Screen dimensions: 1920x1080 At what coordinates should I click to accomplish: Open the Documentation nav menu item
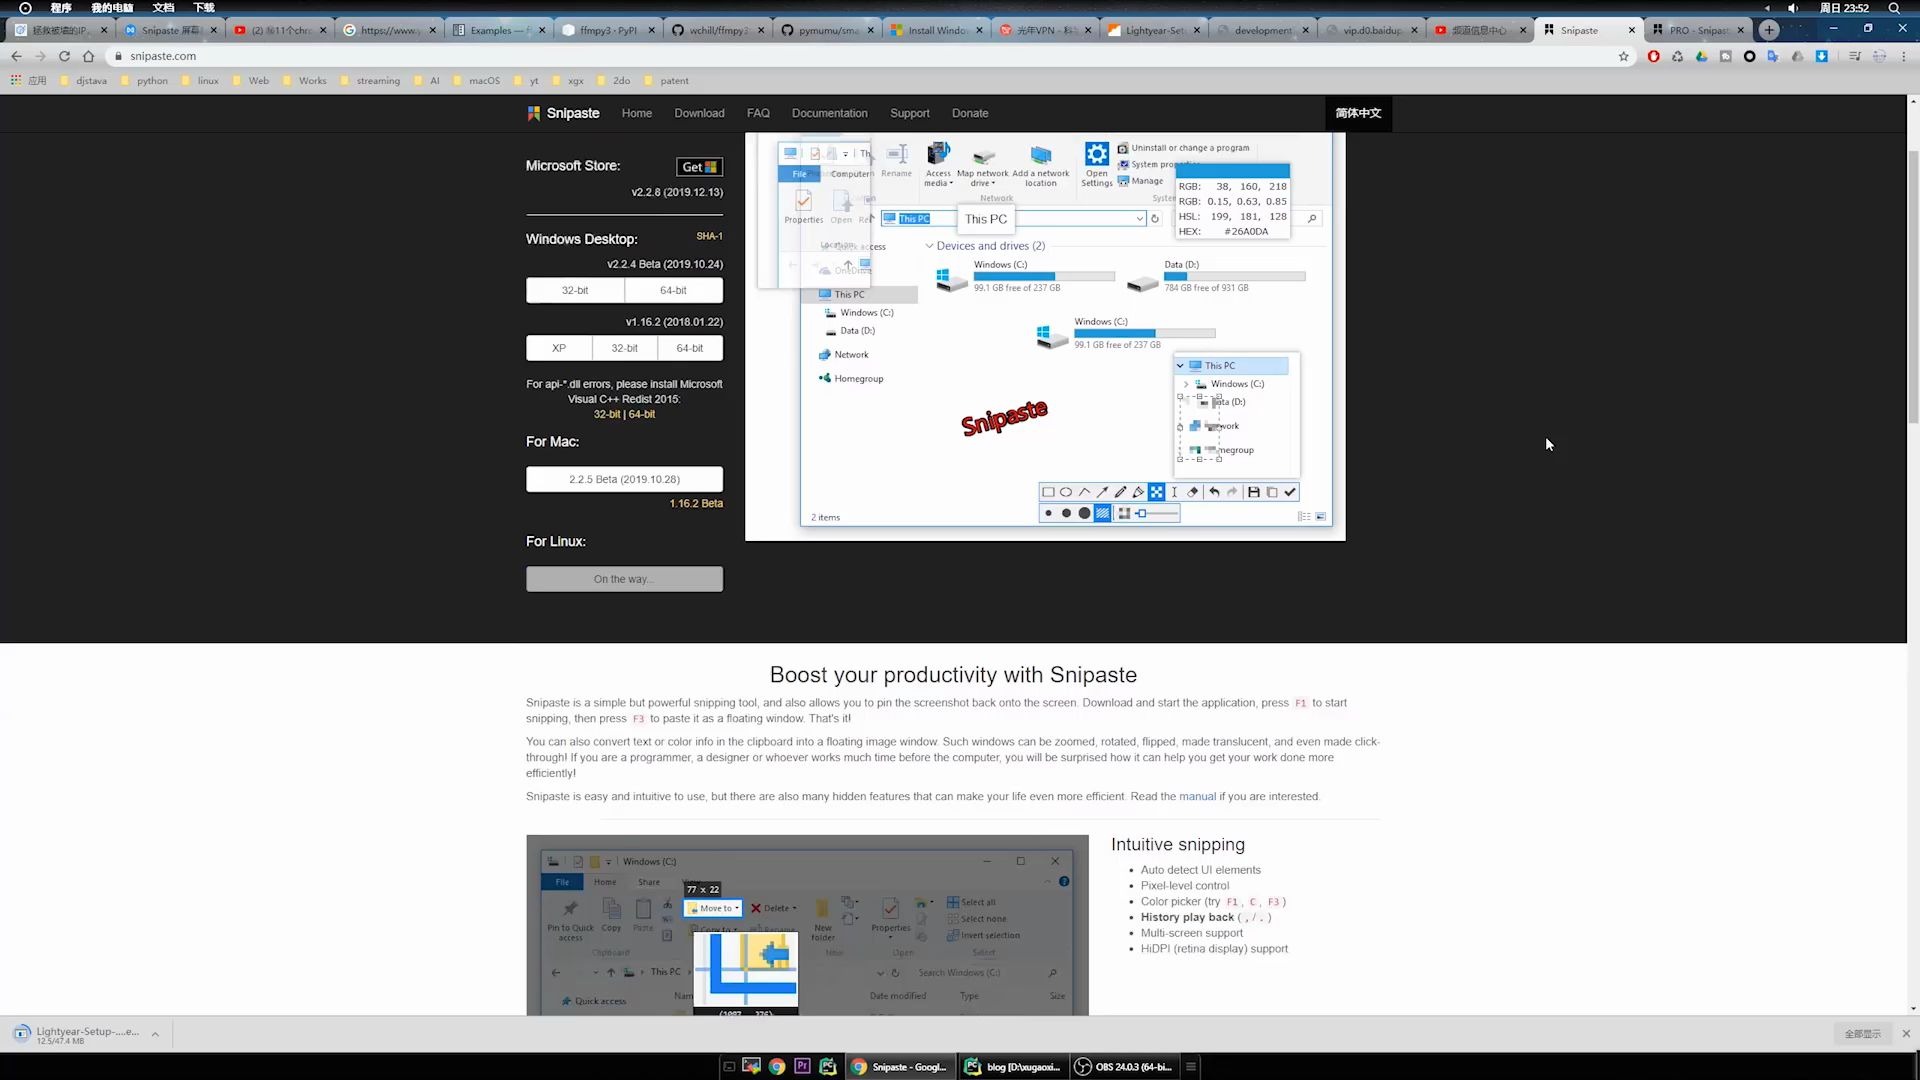pyautogui.click(x=829, y=113)
